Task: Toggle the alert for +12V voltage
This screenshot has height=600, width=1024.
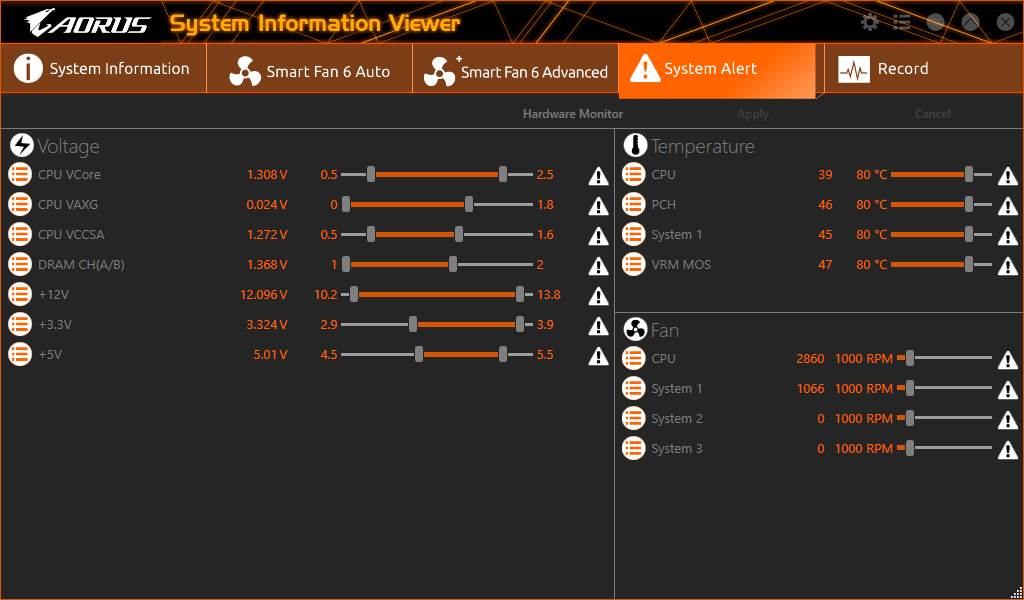Action: coord(598,296)
